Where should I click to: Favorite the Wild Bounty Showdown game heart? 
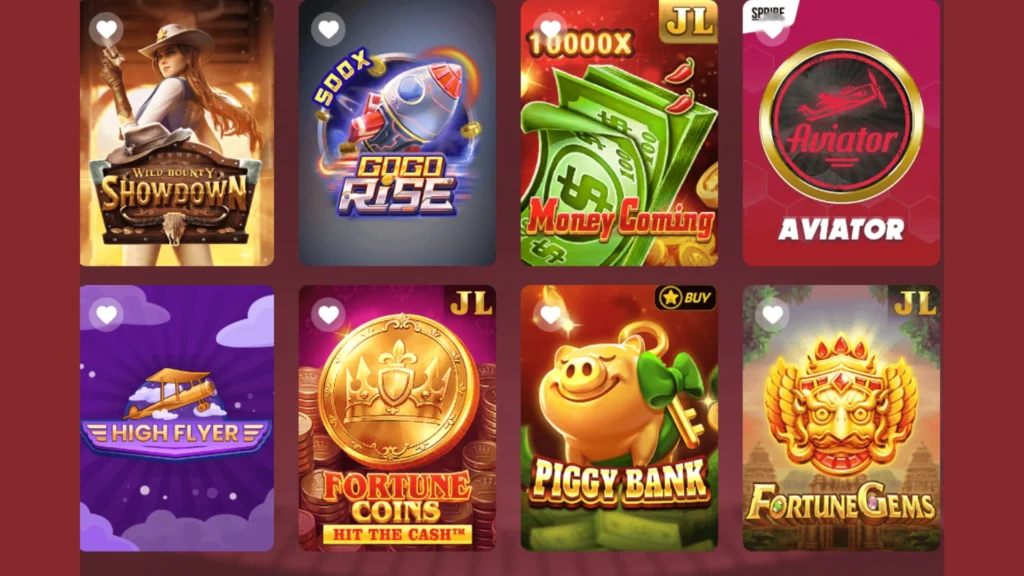click(106, 29)
